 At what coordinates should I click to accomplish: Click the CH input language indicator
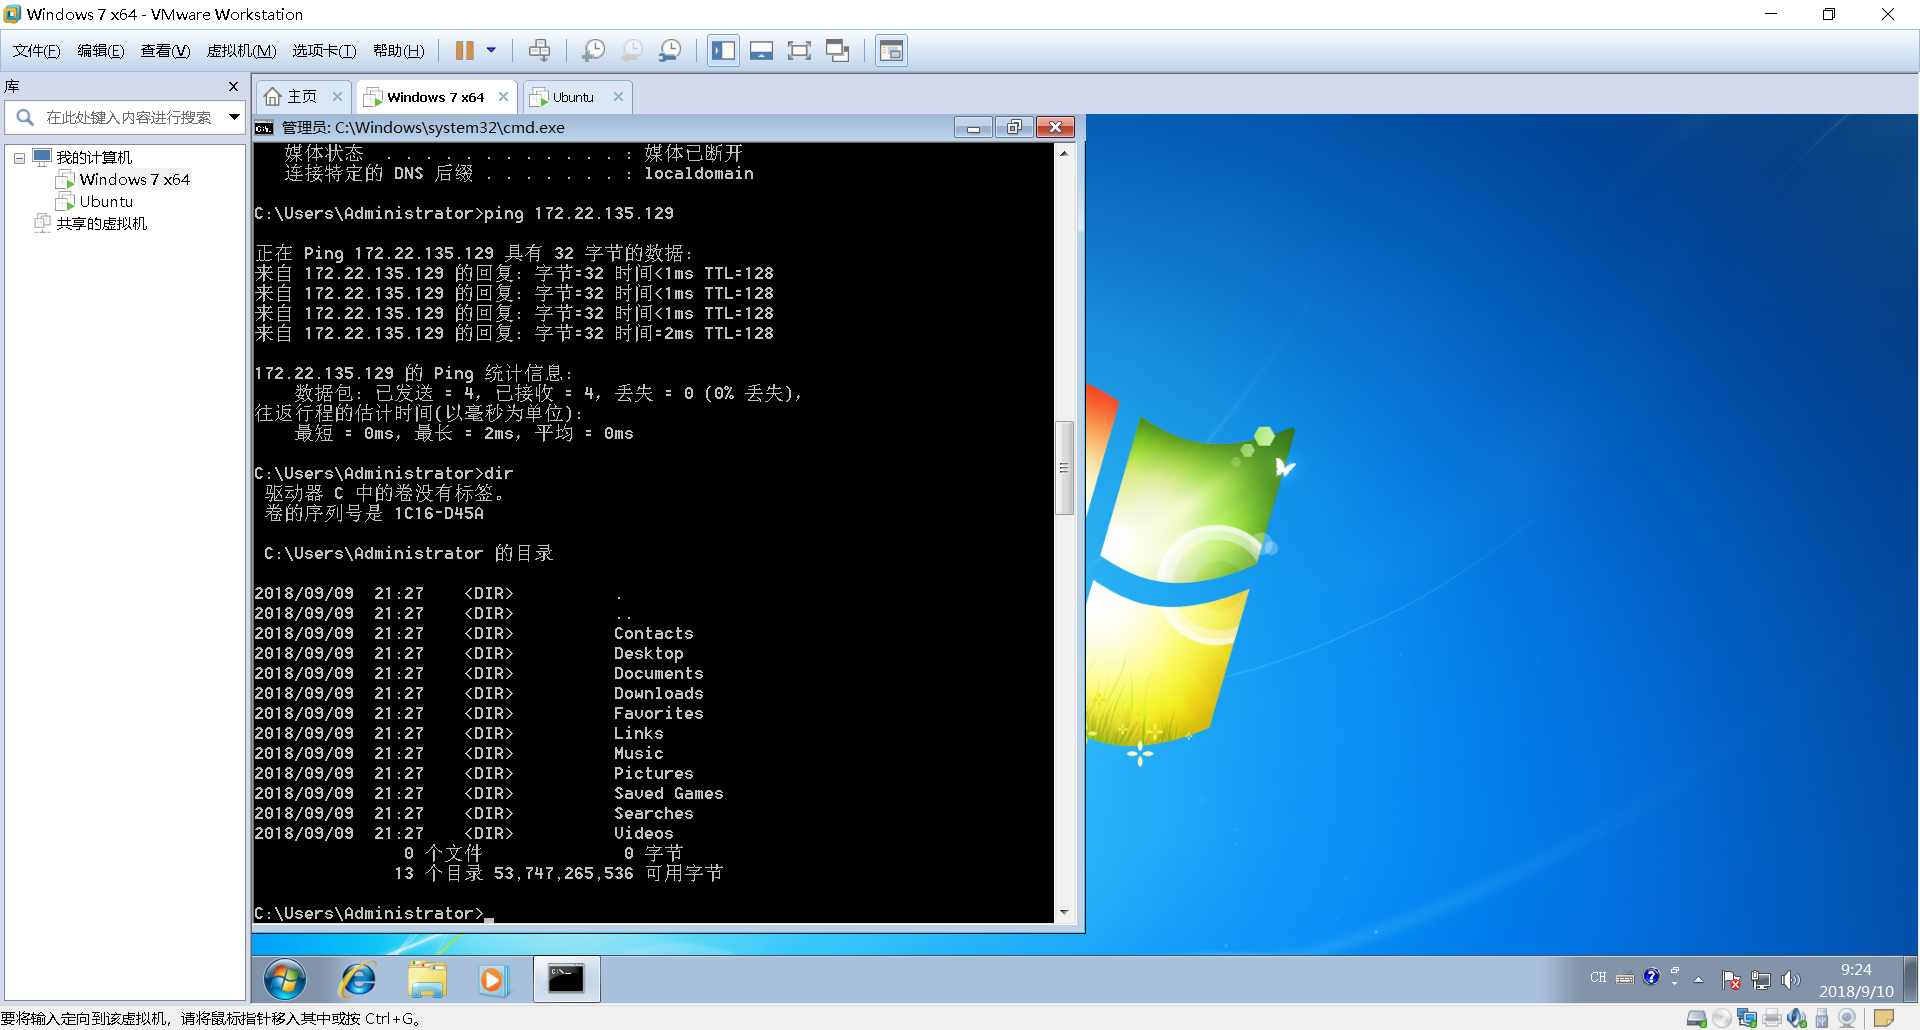pos(1598,977)
